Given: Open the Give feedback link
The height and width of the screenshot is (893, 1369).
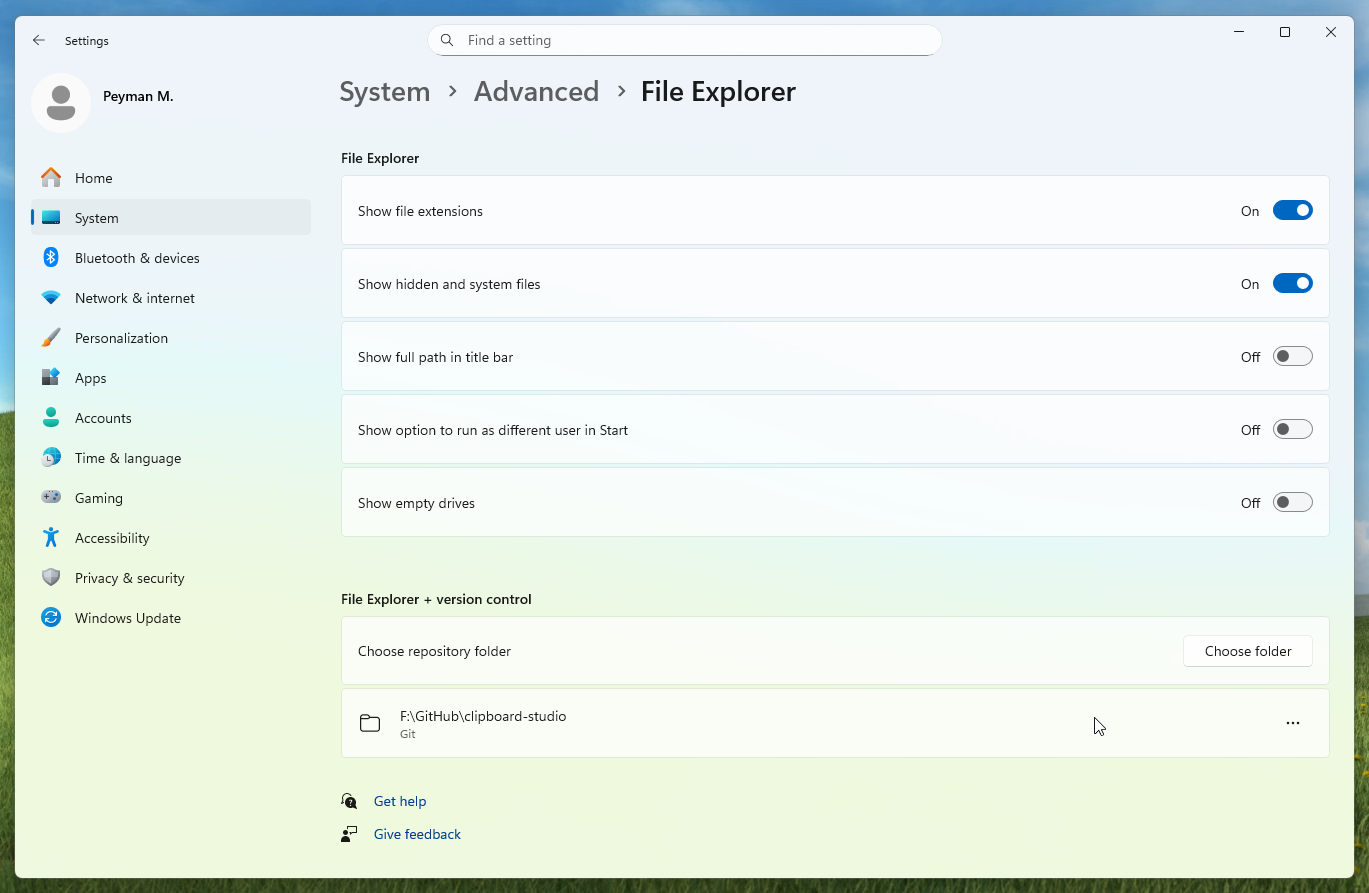Looking at the screenshot, I should tap(417, 834).
